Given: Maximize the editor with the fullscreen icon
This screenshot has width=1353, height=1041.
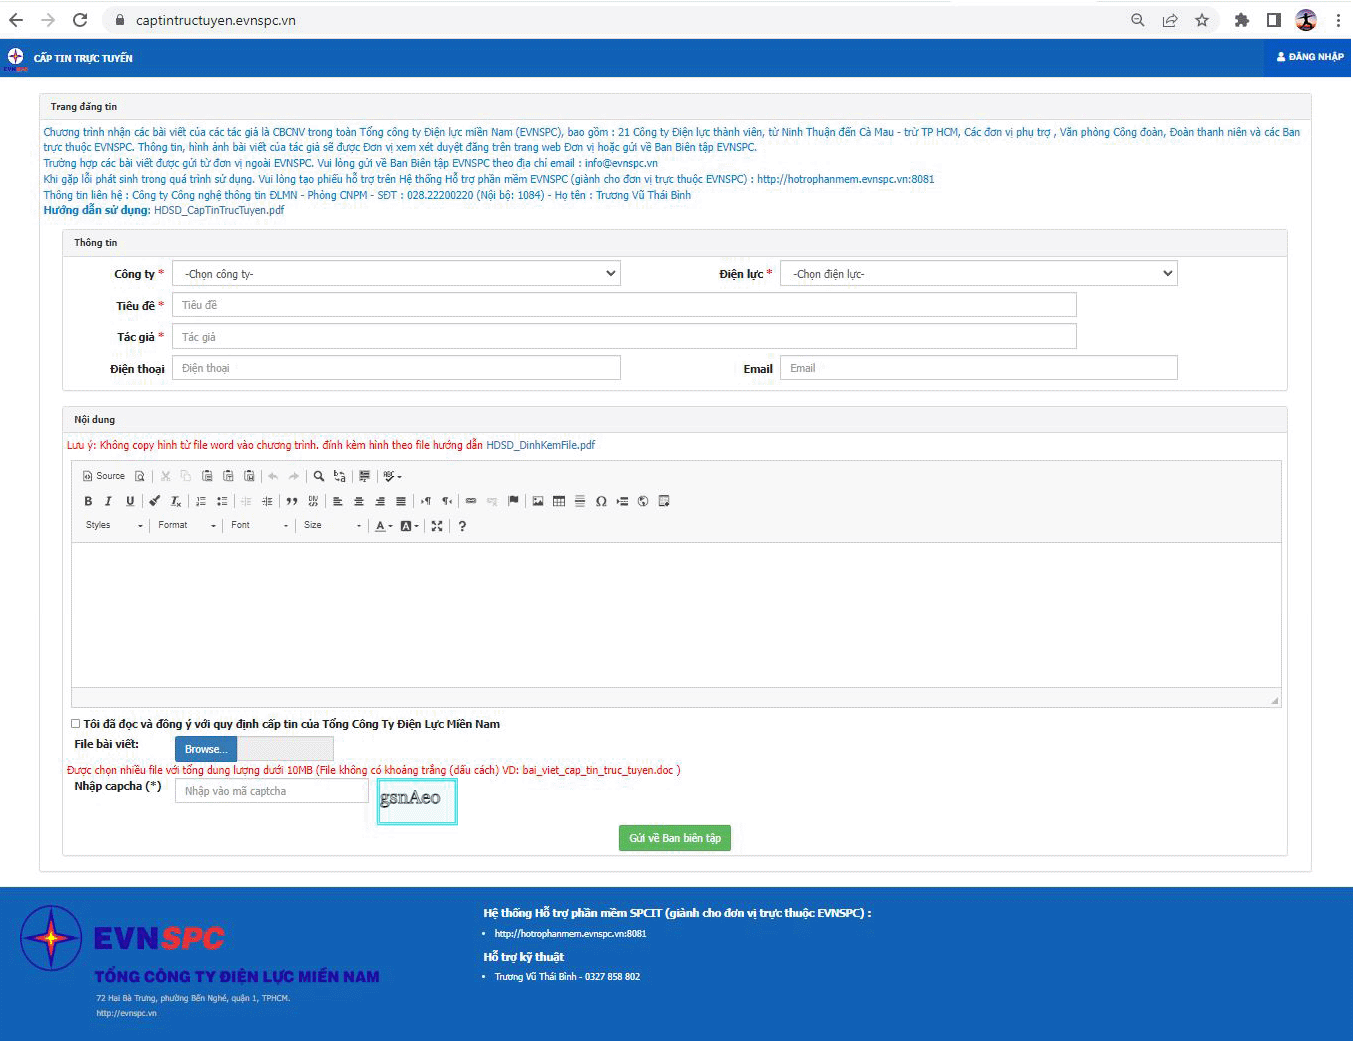Looking at the screenshot, I should pos(437,526).
